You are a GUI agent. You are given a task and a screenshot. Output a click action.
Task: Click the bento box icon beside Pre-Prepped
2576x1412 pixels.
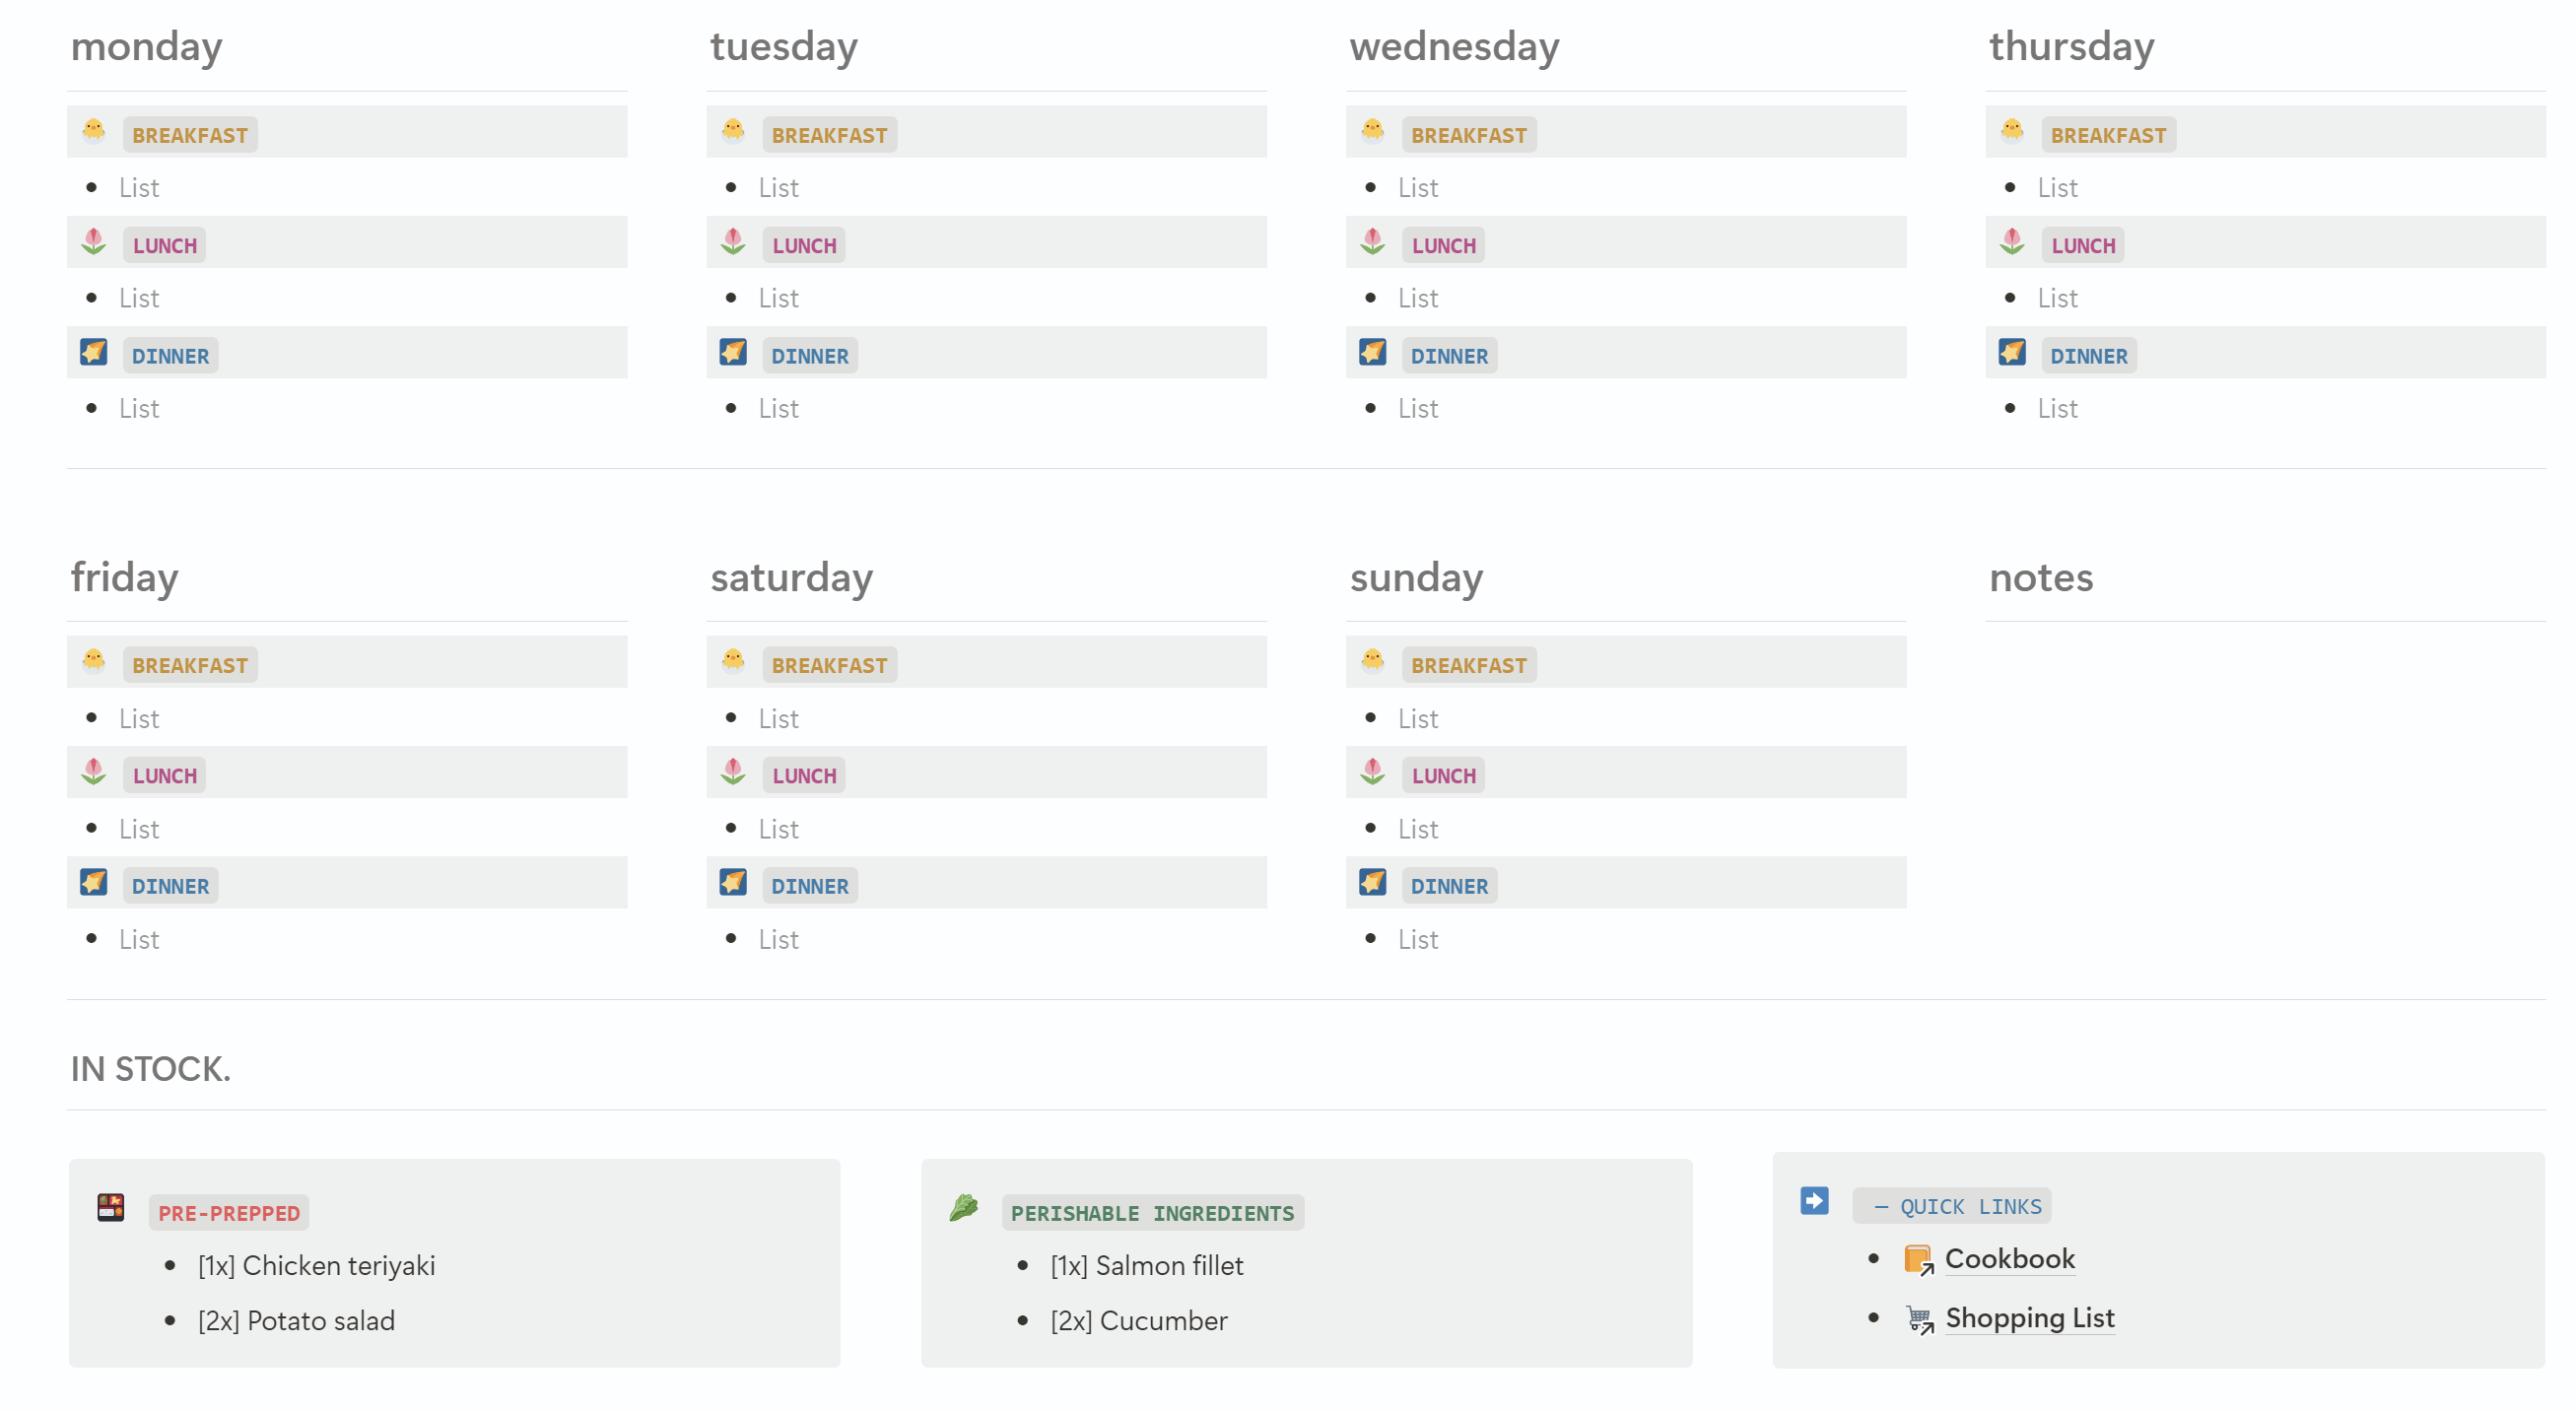point(111,1207)
